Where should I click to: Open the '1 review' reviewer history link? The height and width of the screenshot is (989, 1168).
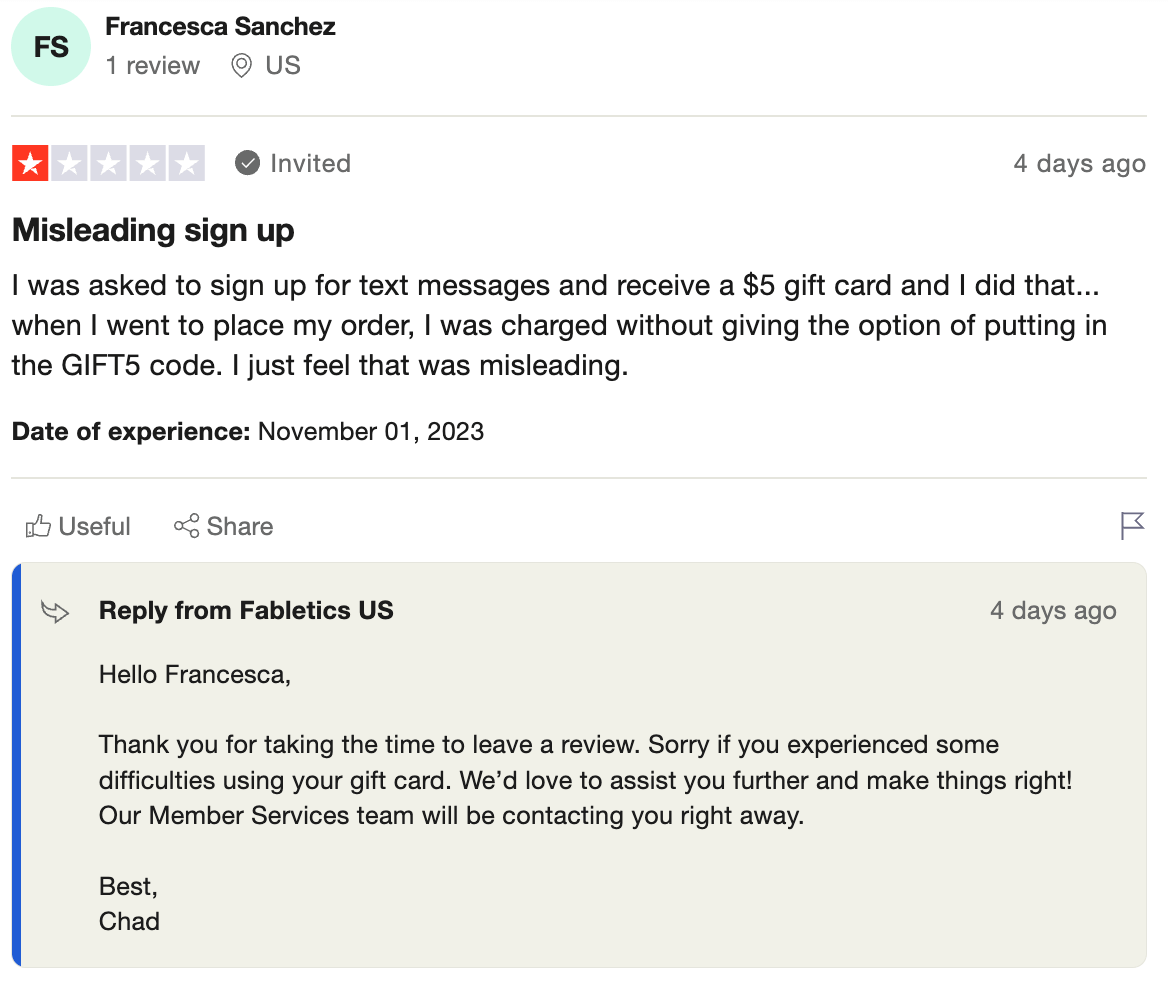point(152,66)
